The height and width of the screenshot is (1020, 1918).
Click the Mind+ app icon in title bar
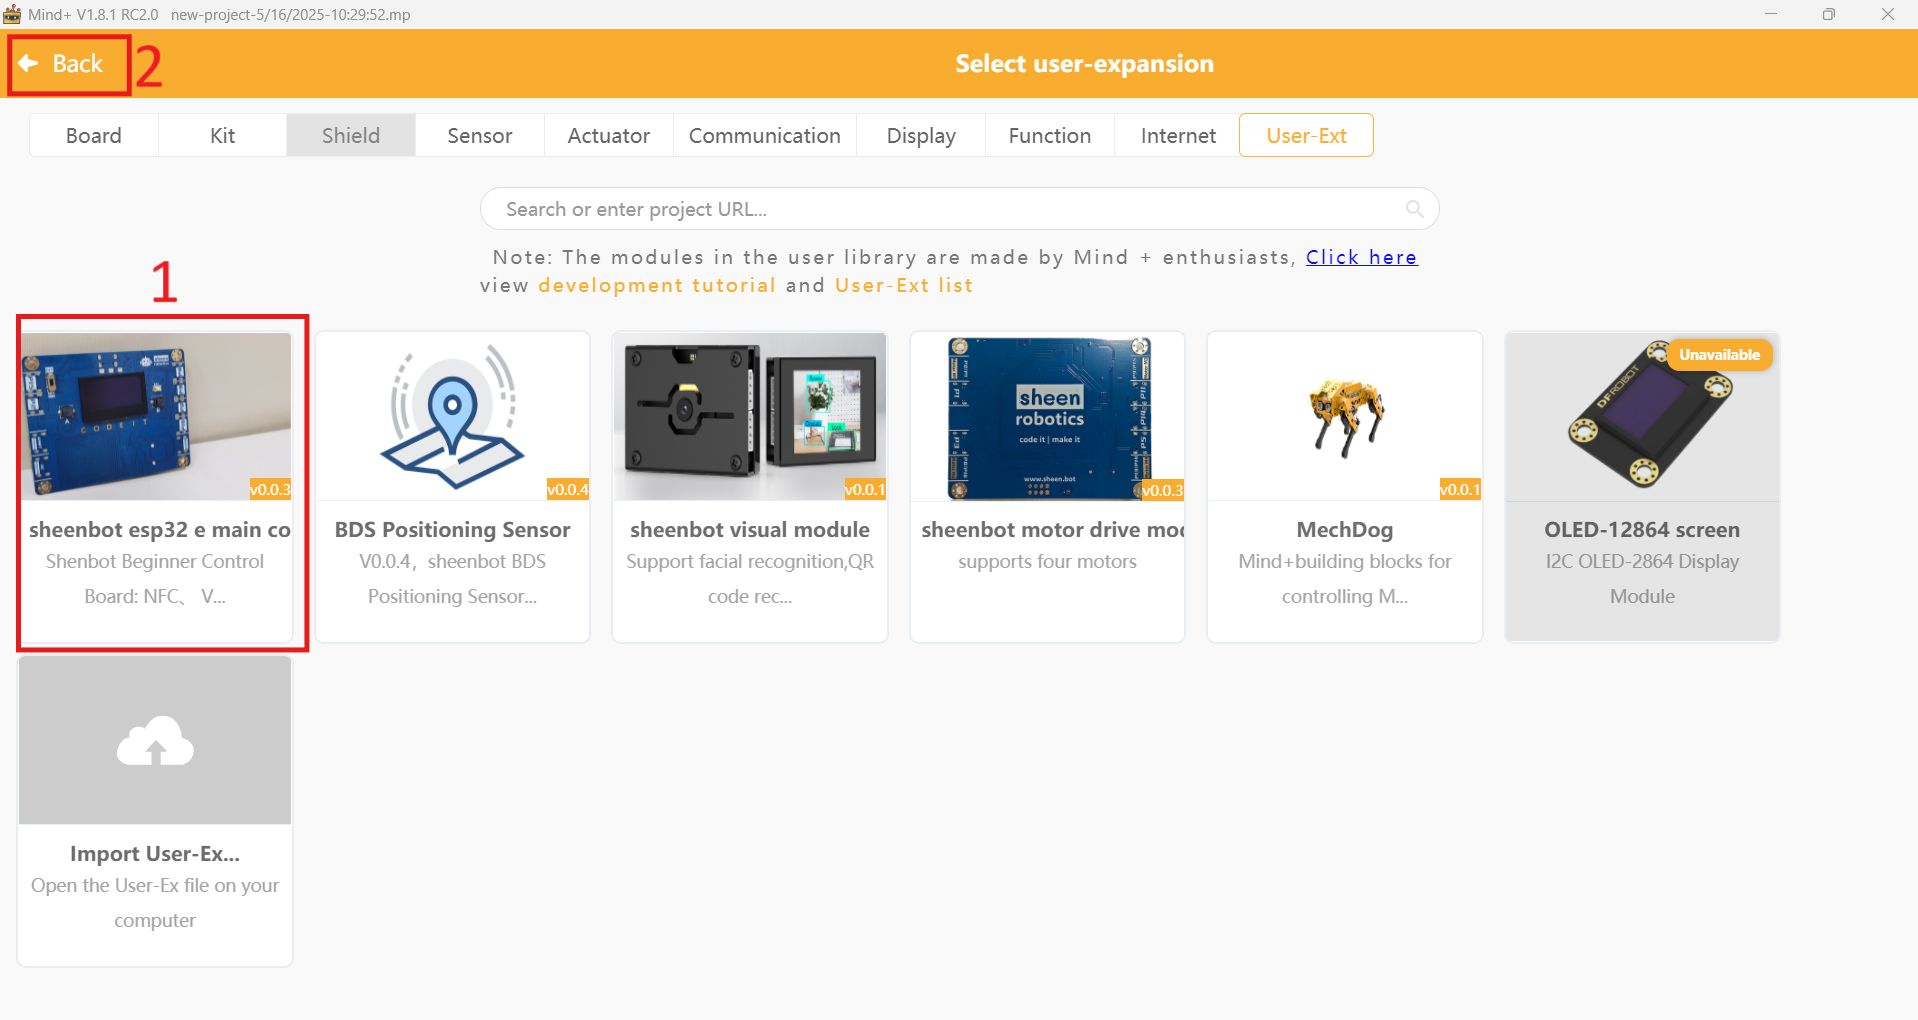[12, 14]
